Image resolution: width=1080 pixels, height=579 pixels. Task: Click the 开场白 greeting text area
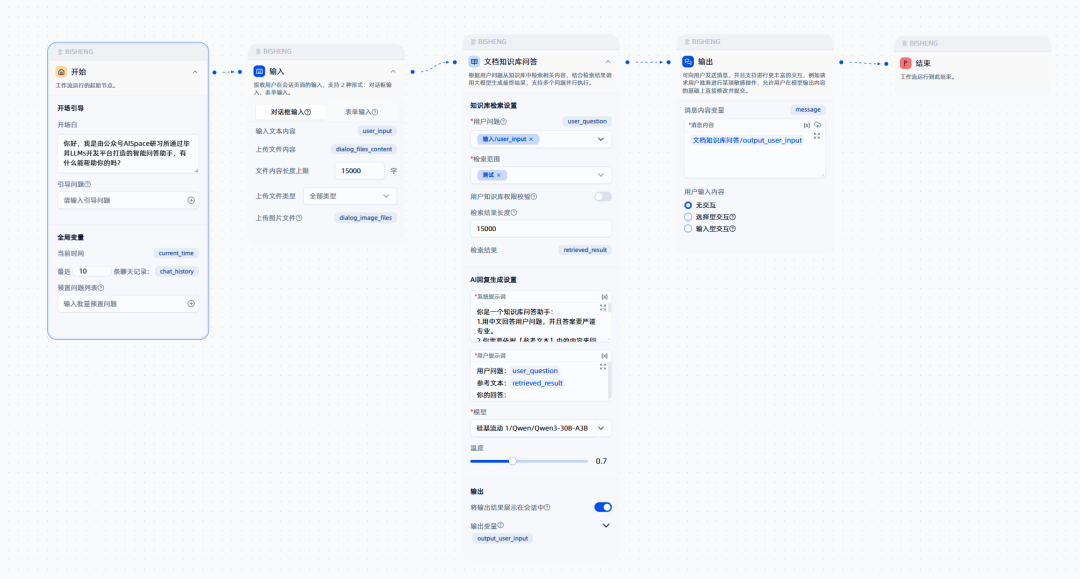[x=128, y=154]
